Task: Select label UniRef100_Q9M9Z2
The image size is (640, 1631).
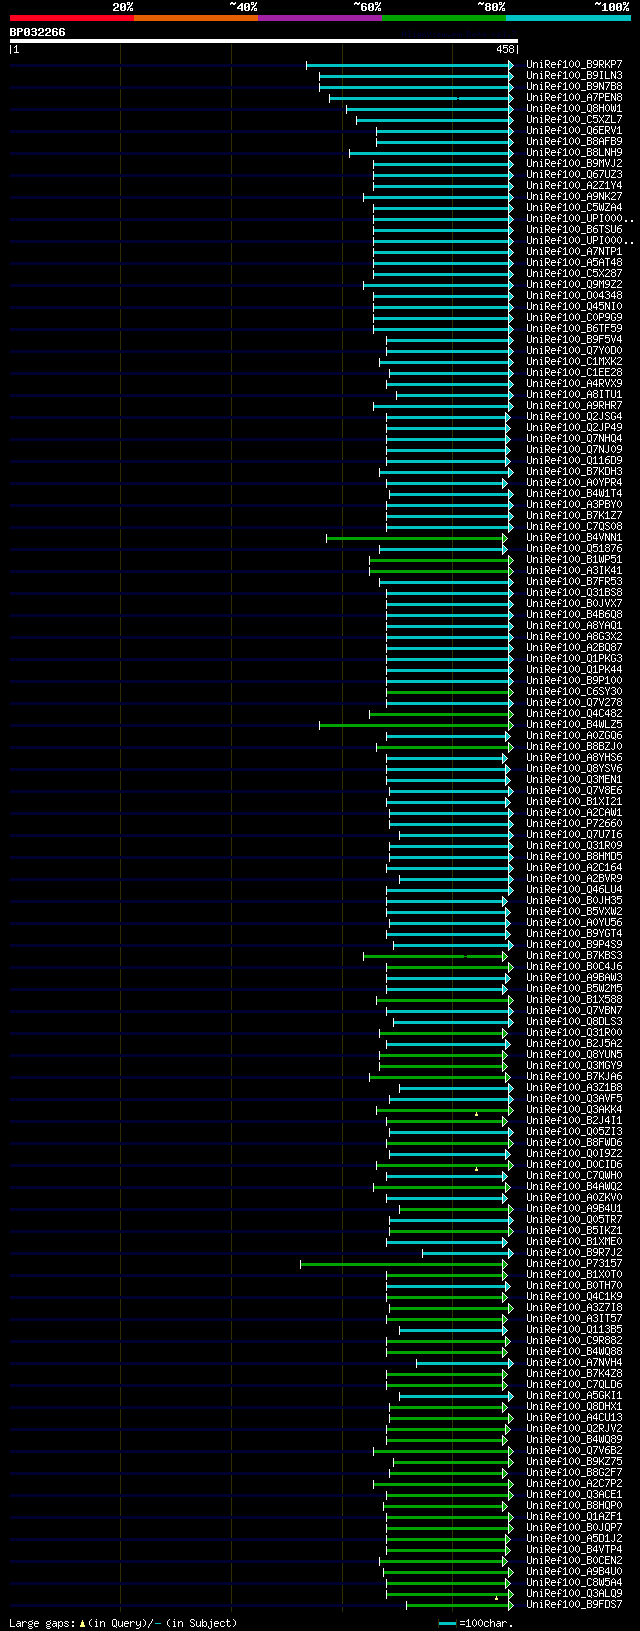Action: pos(574,284)
